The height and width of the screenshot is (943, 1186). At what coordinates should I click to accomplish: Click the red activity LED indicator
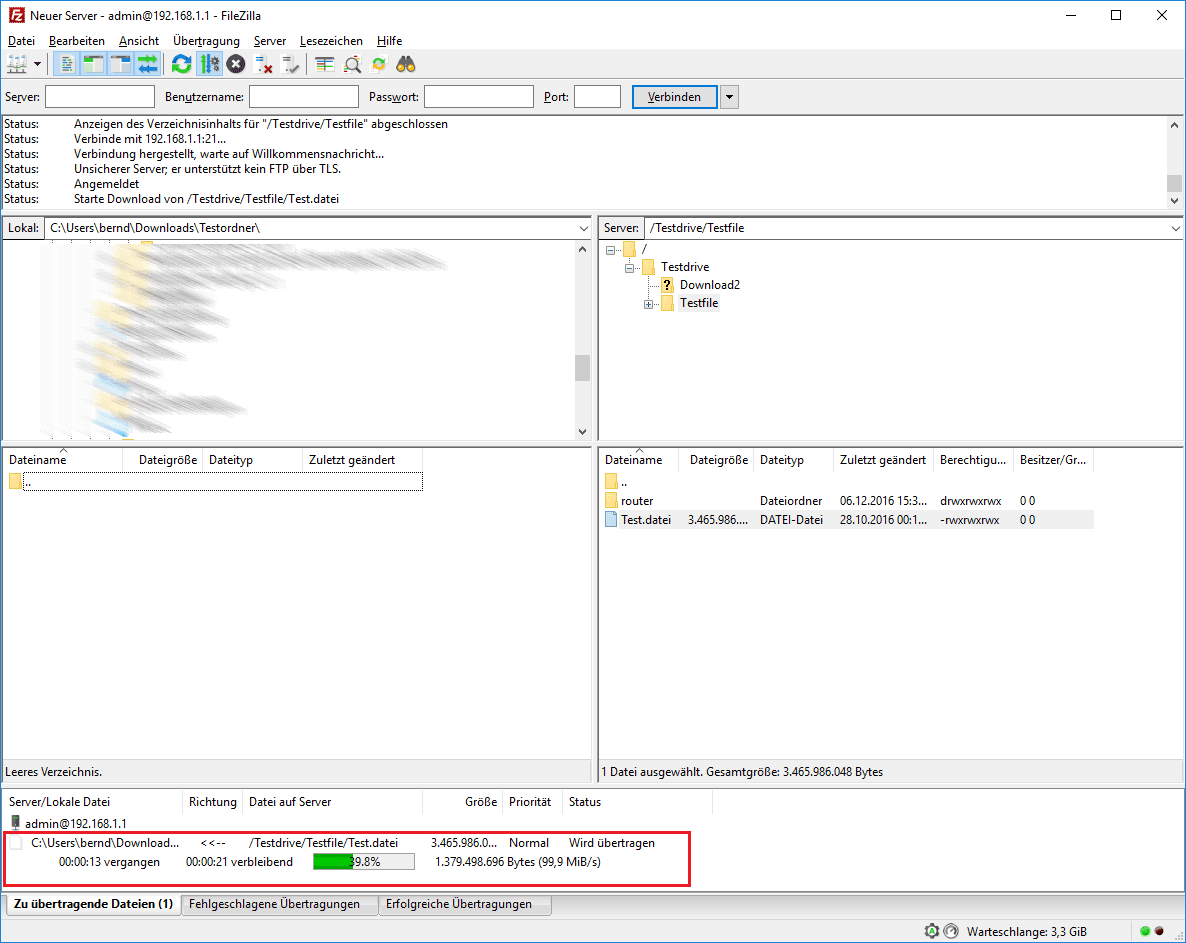[x=1160, y=931]
